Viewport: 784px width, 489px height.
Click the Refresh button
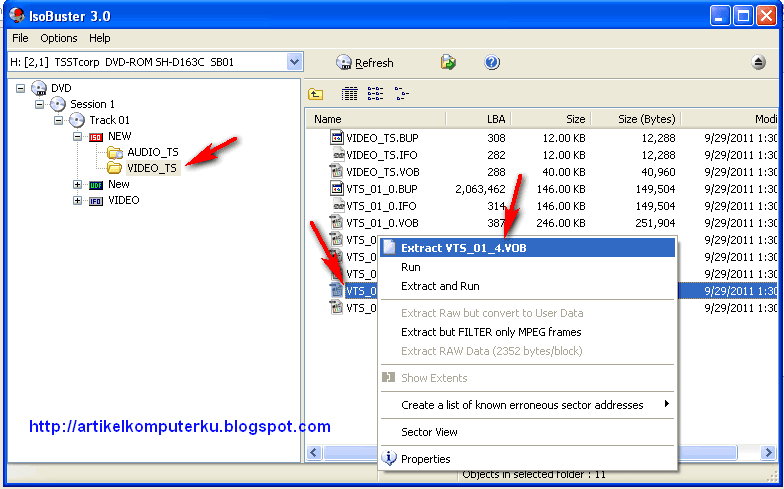(365, 62)
